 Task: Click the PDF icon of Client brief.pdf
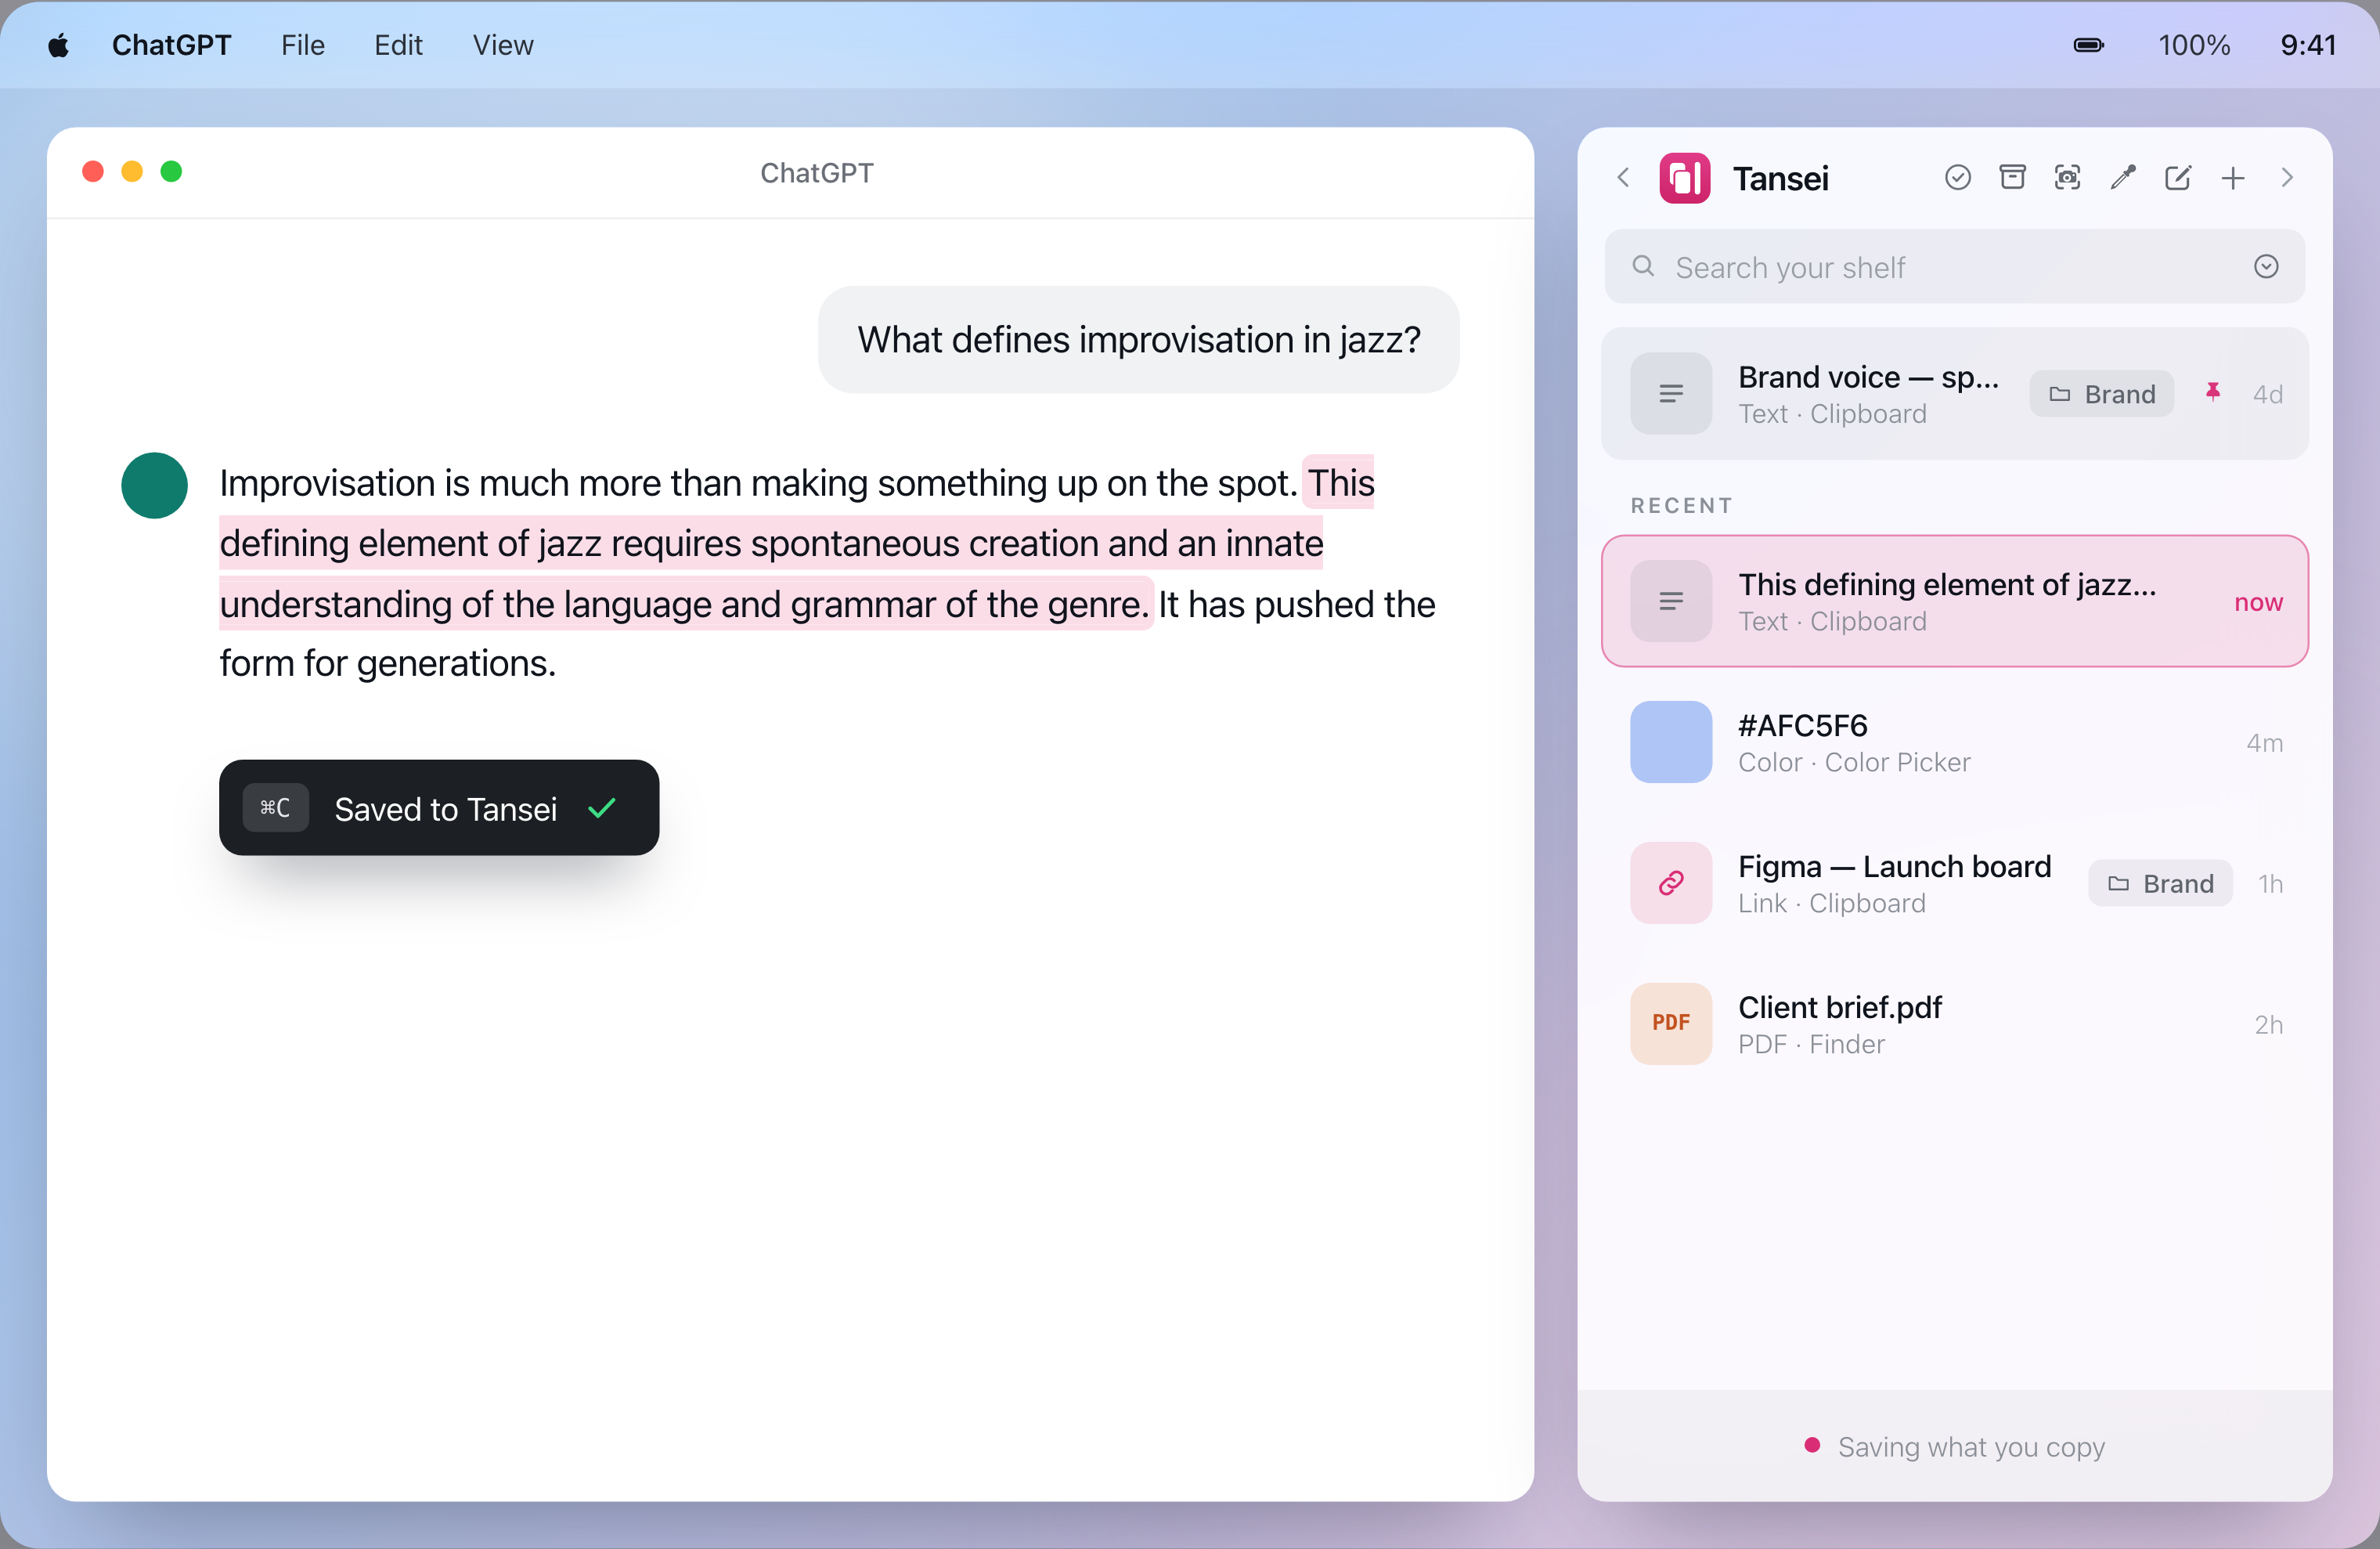coord(1670,1024)
